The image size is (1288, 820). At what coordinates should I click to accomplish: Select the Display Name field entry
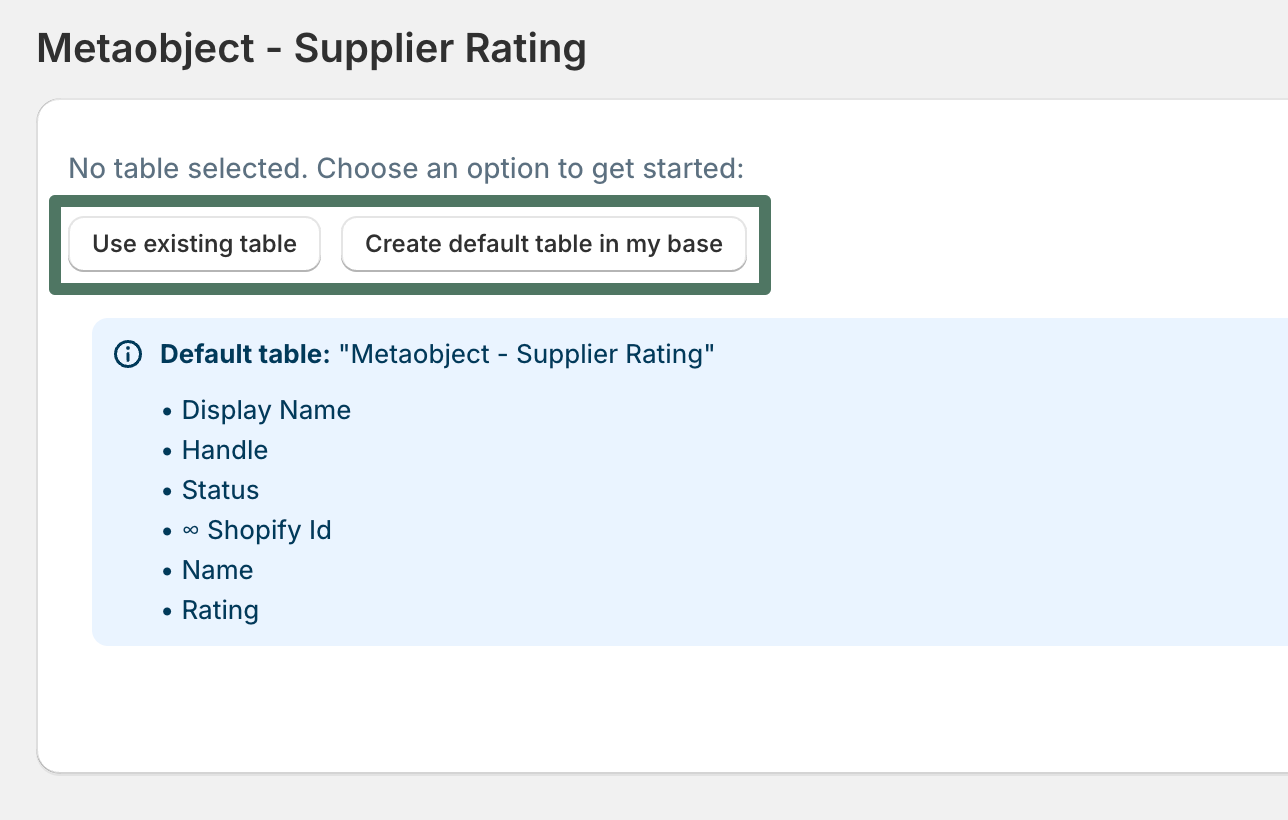click(266, 410)
